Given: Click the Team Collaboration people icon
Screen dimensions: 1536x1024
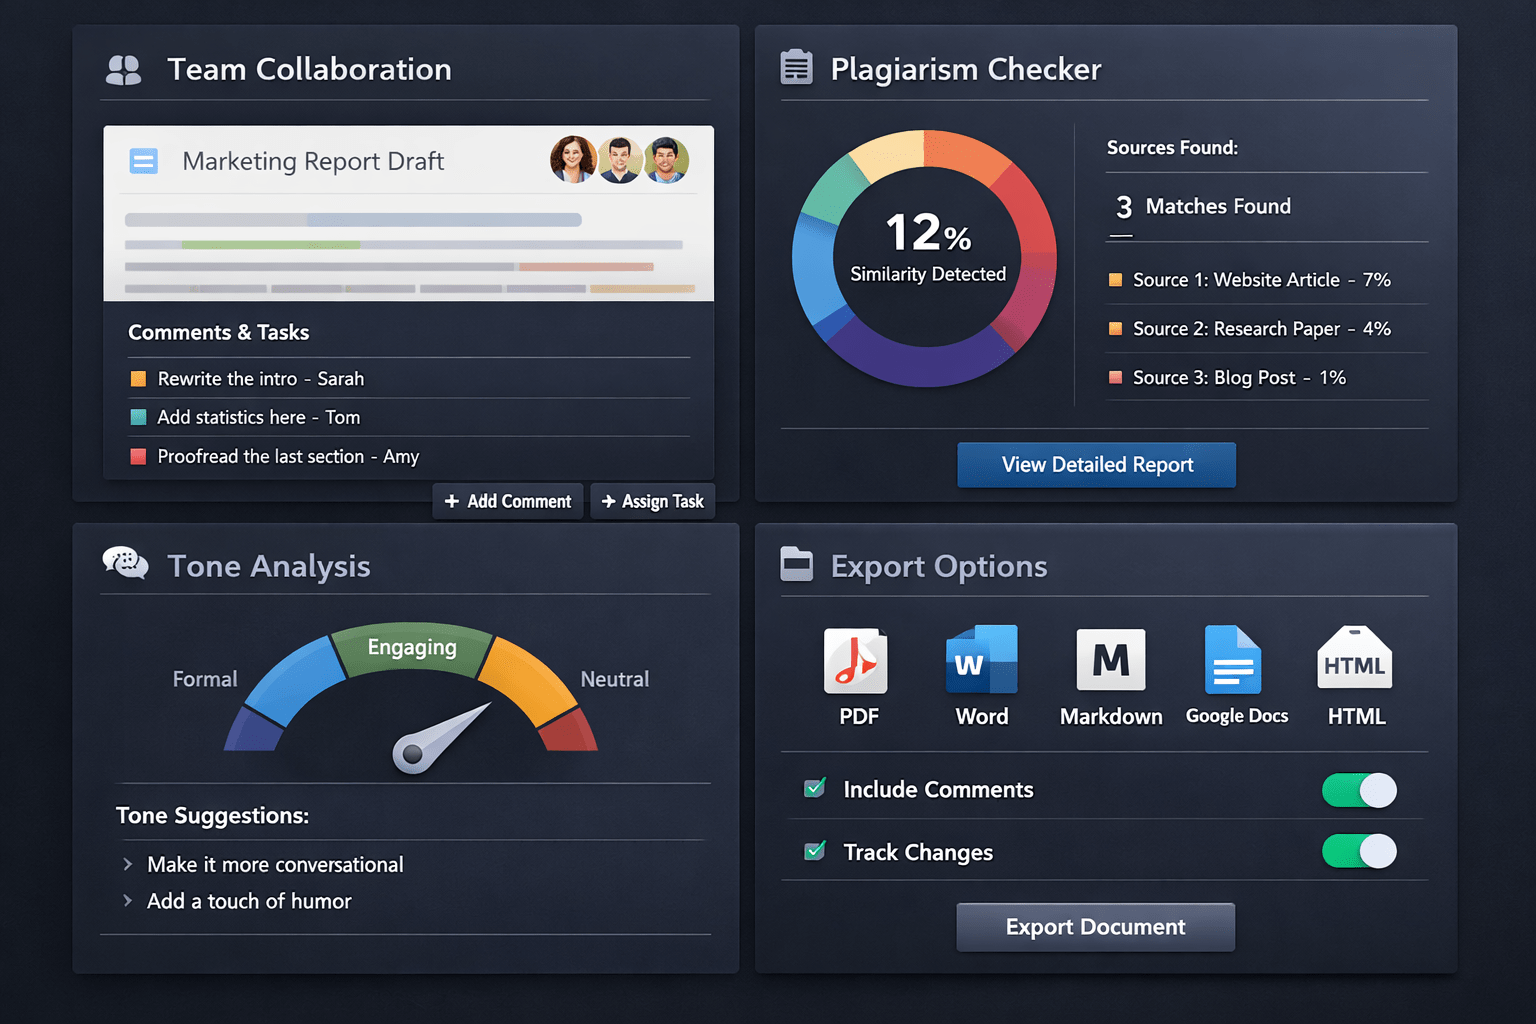Looking at the screenshot, I should point(124,70).
